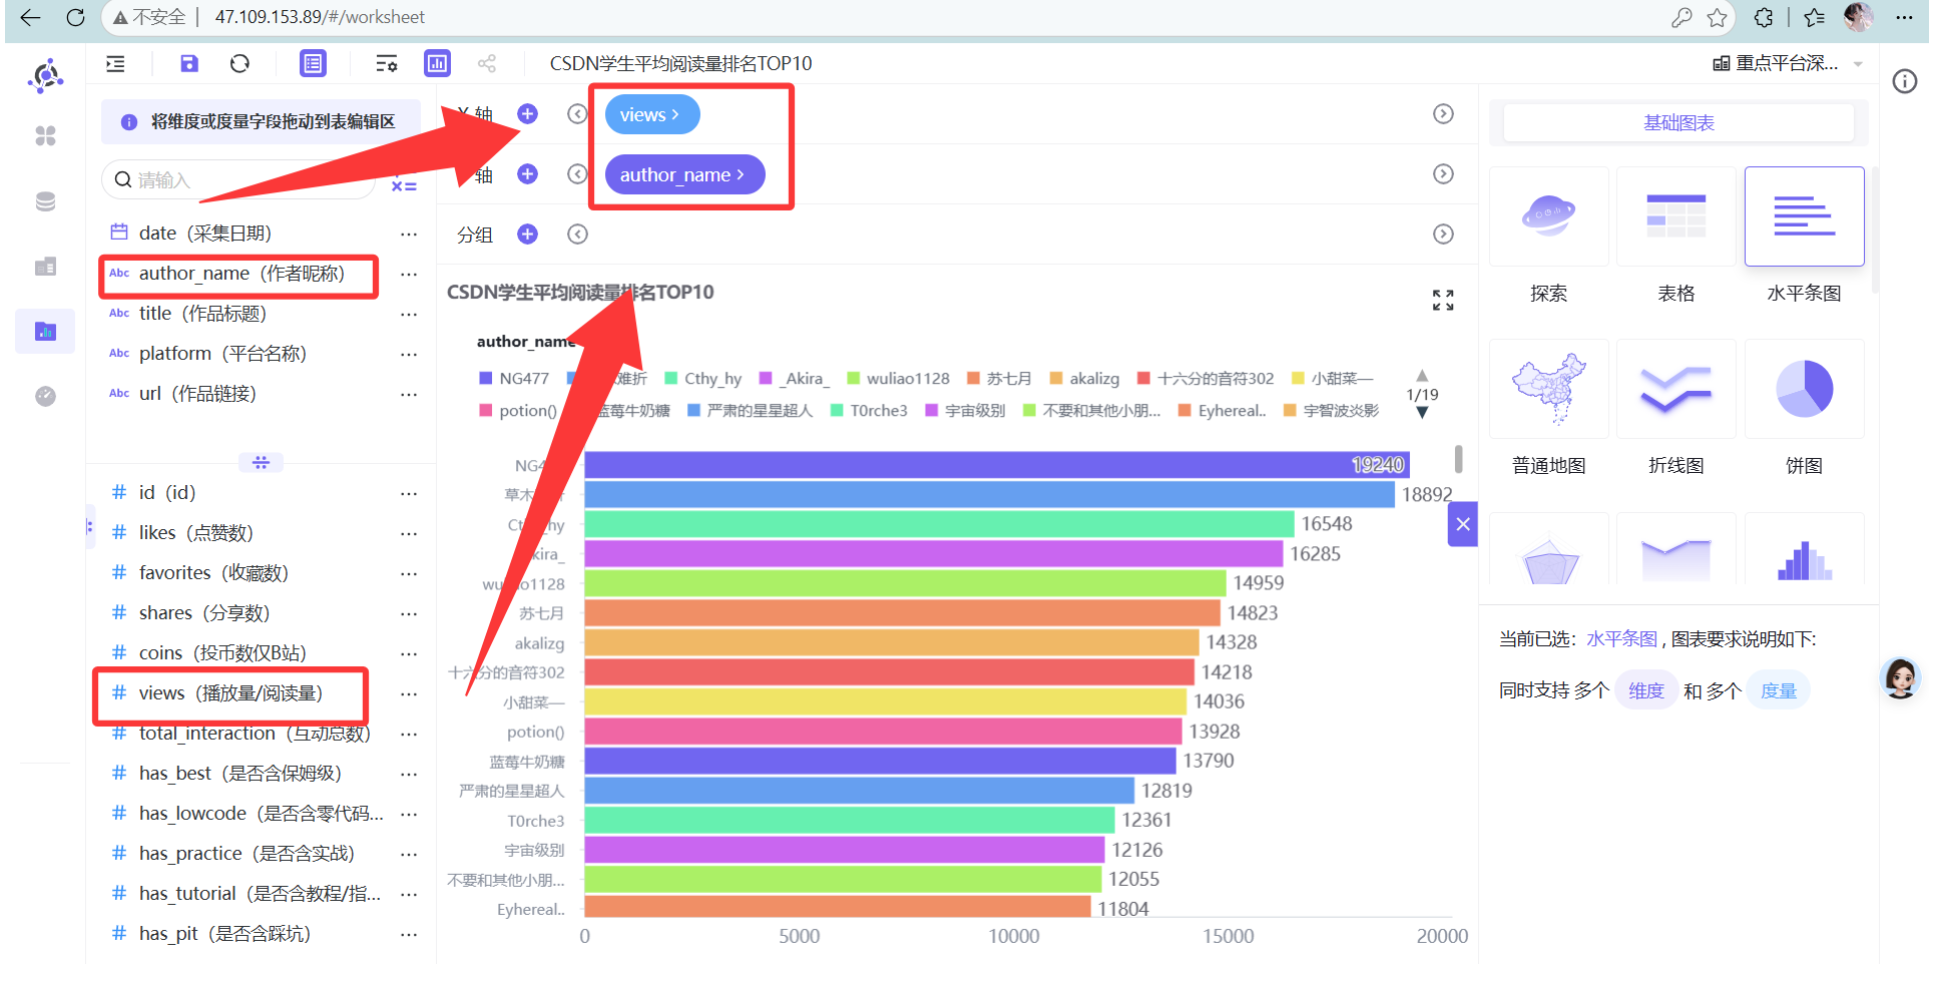Click the panel divider handle between field lists
Screen dimensions: 1954x994
[261, 462]
